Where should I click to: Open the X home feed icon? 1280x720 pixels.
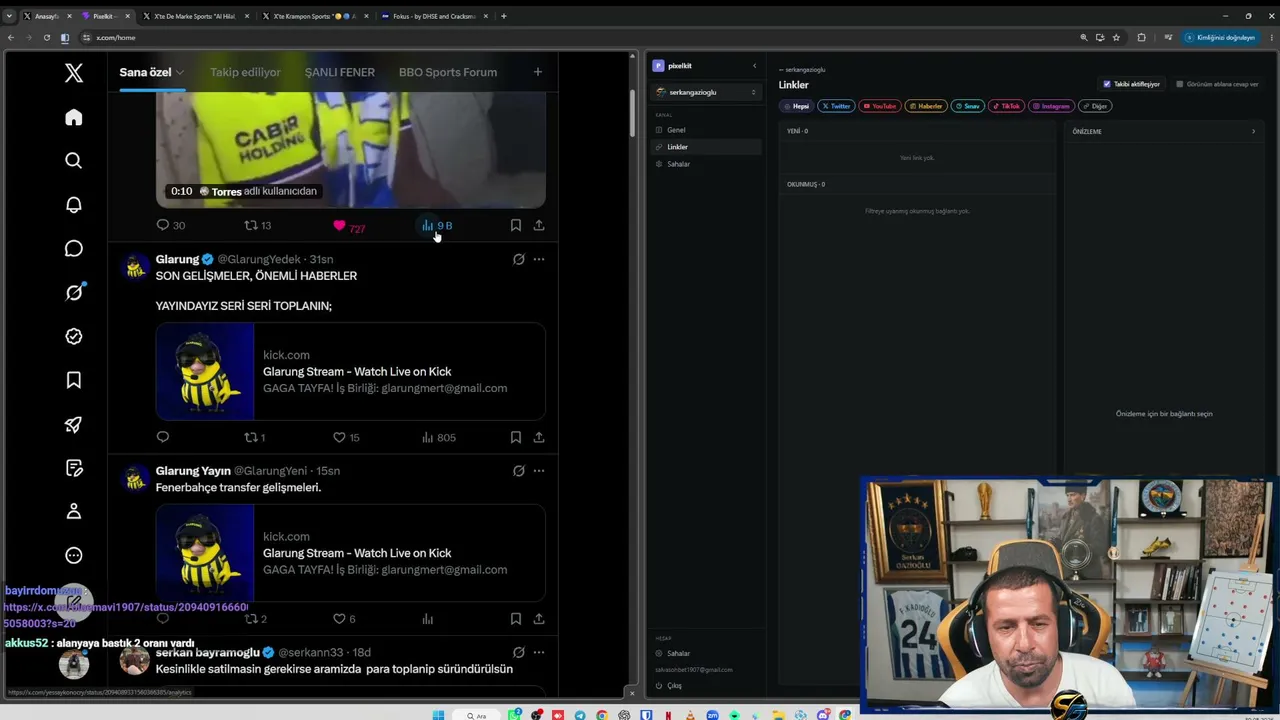click(73, 118)
